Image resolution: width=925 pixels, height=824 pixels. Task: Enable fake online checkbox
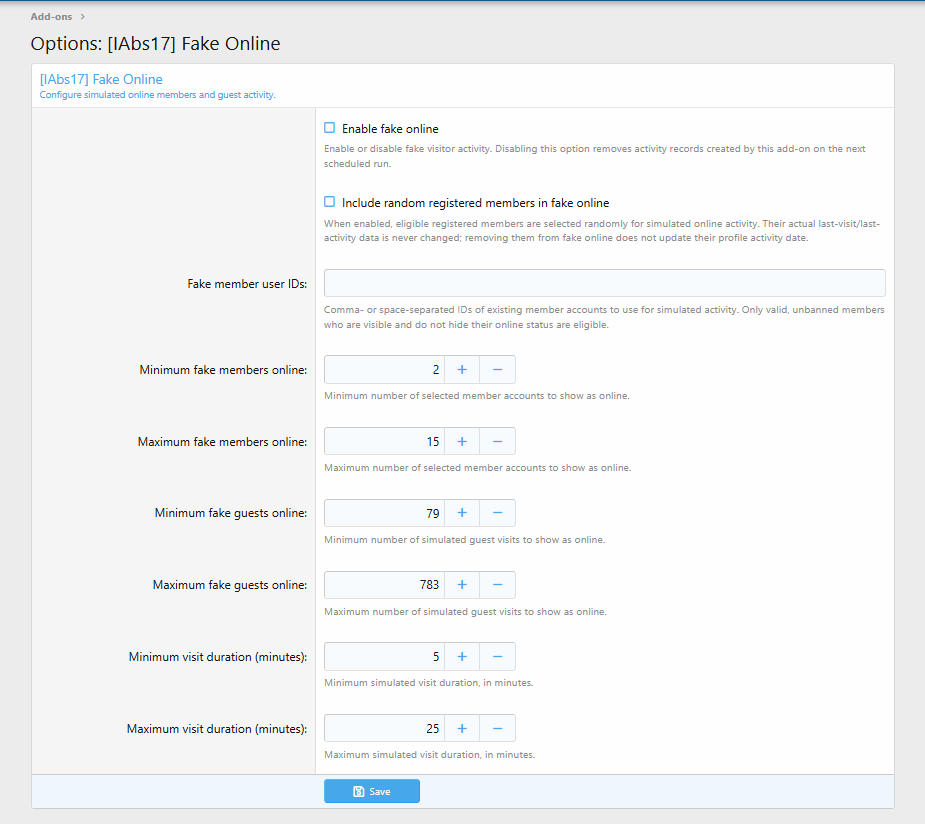pyautogui.click(x=330, y=128)
